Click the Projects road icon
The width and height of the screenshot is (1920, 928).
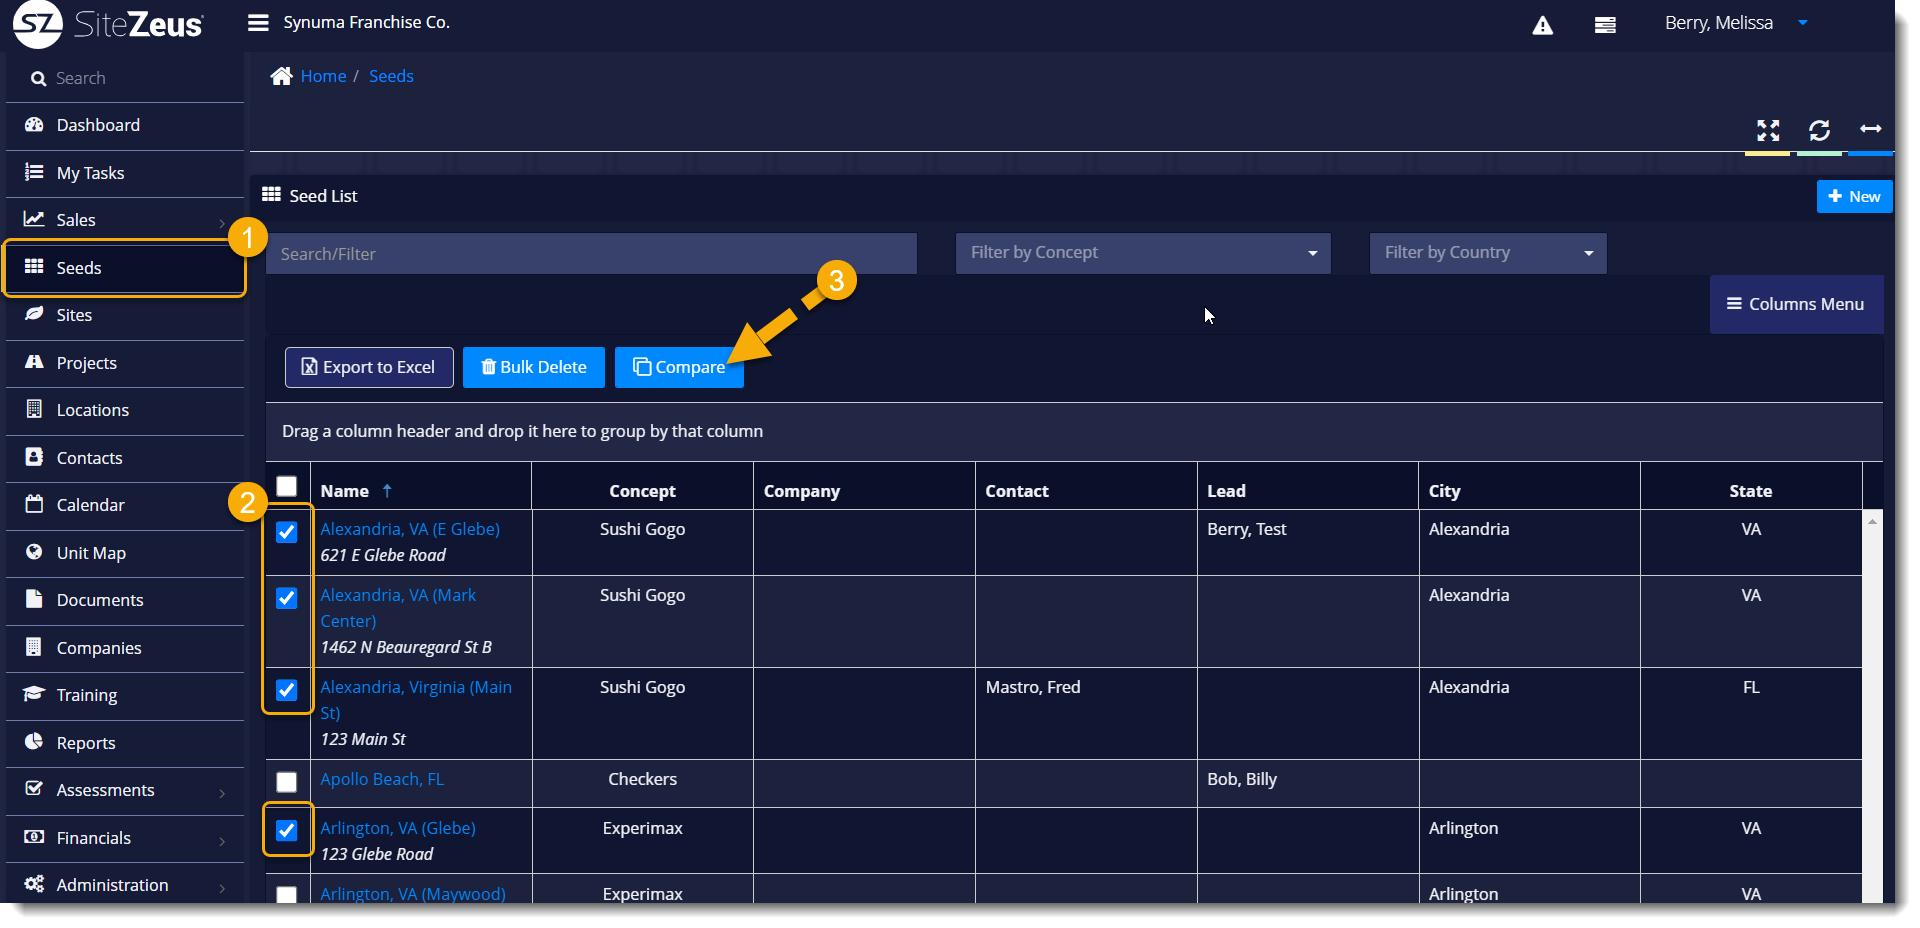34,362
